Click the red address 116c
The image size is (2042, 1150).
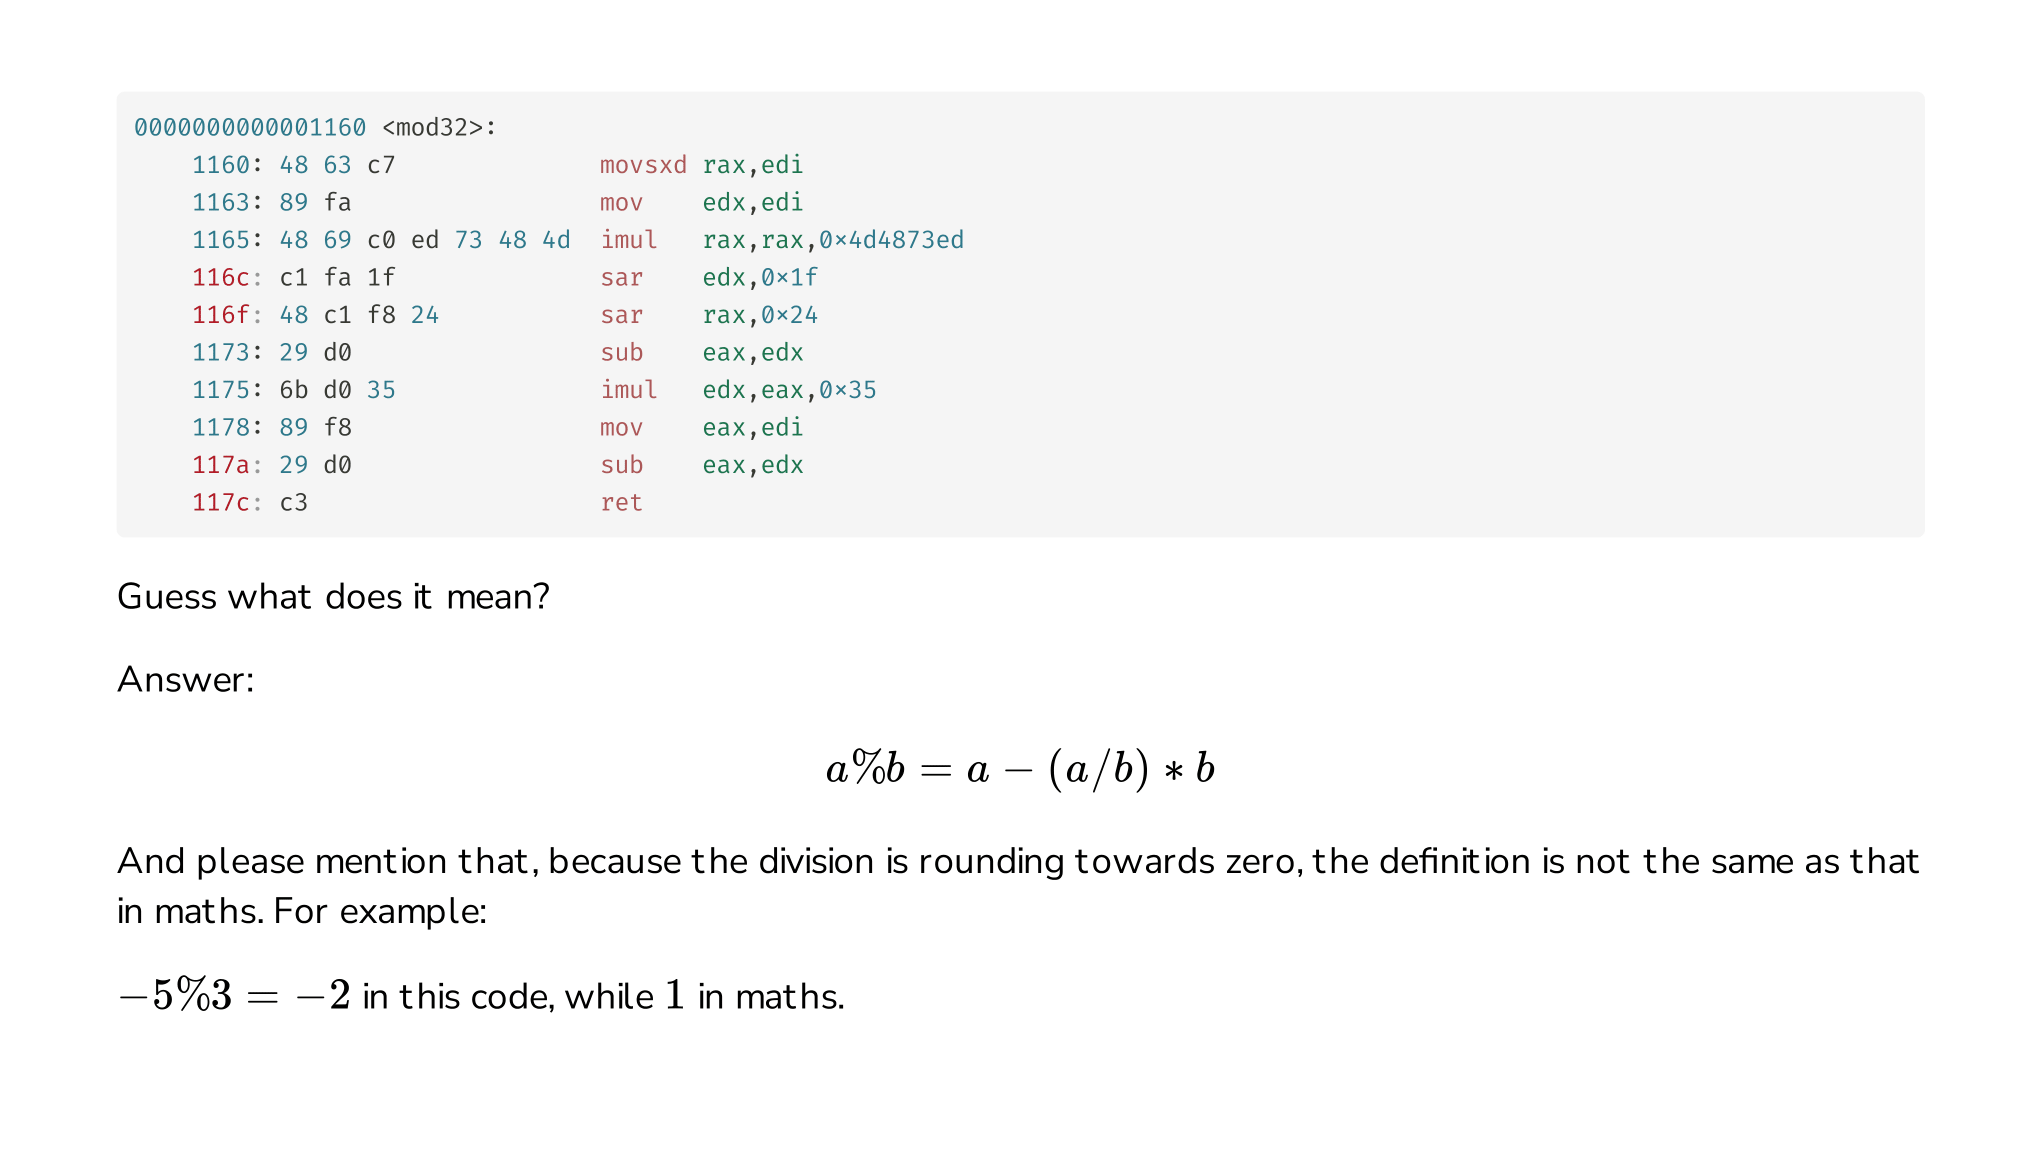[221, 277]
